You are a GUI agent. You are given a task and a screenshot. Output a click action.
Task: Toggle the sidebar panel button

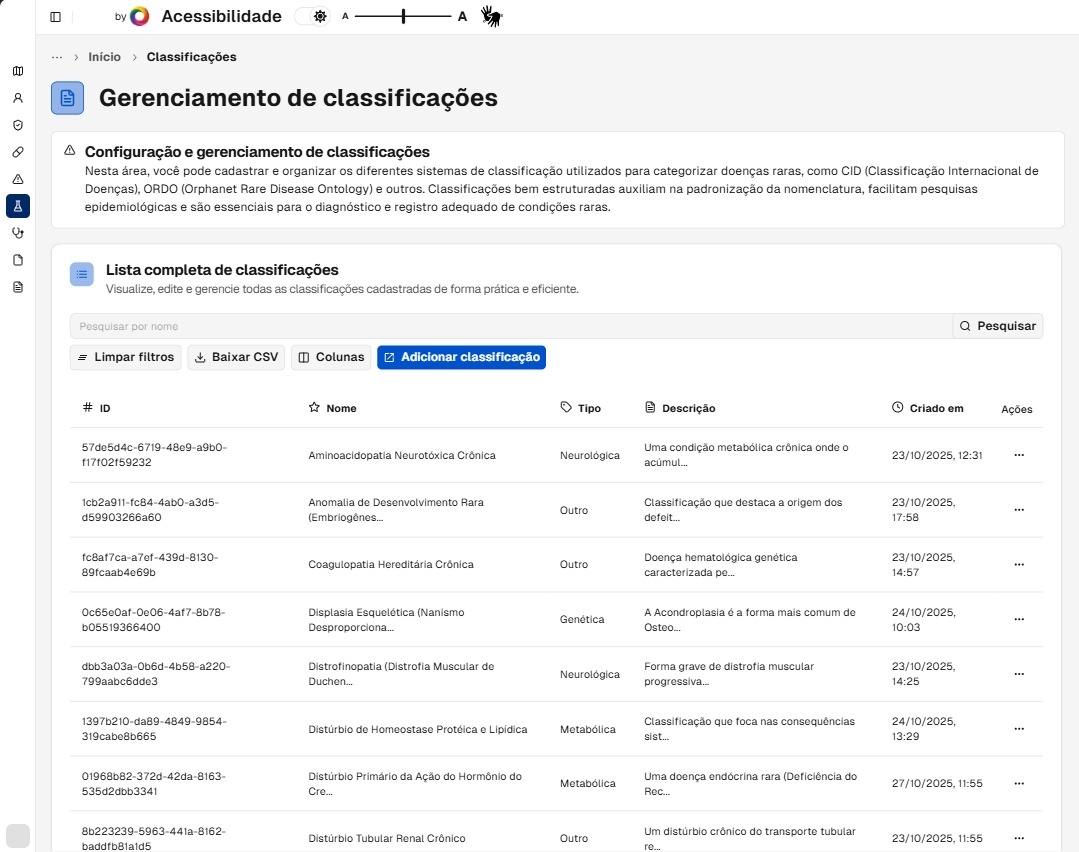(55, 17)
